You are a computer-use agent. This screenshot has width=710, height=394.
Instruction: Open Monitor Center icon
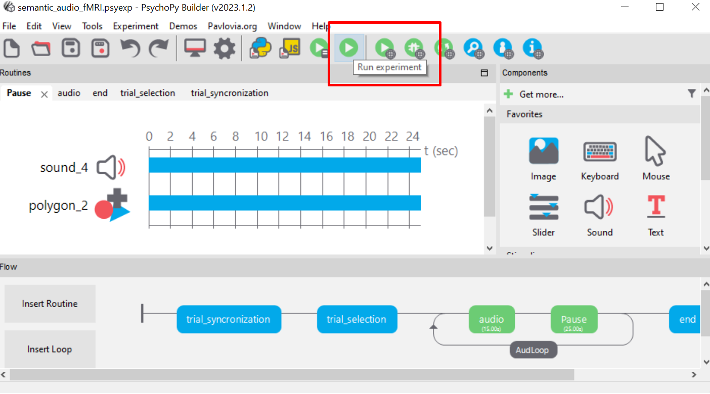coord(195,48)
